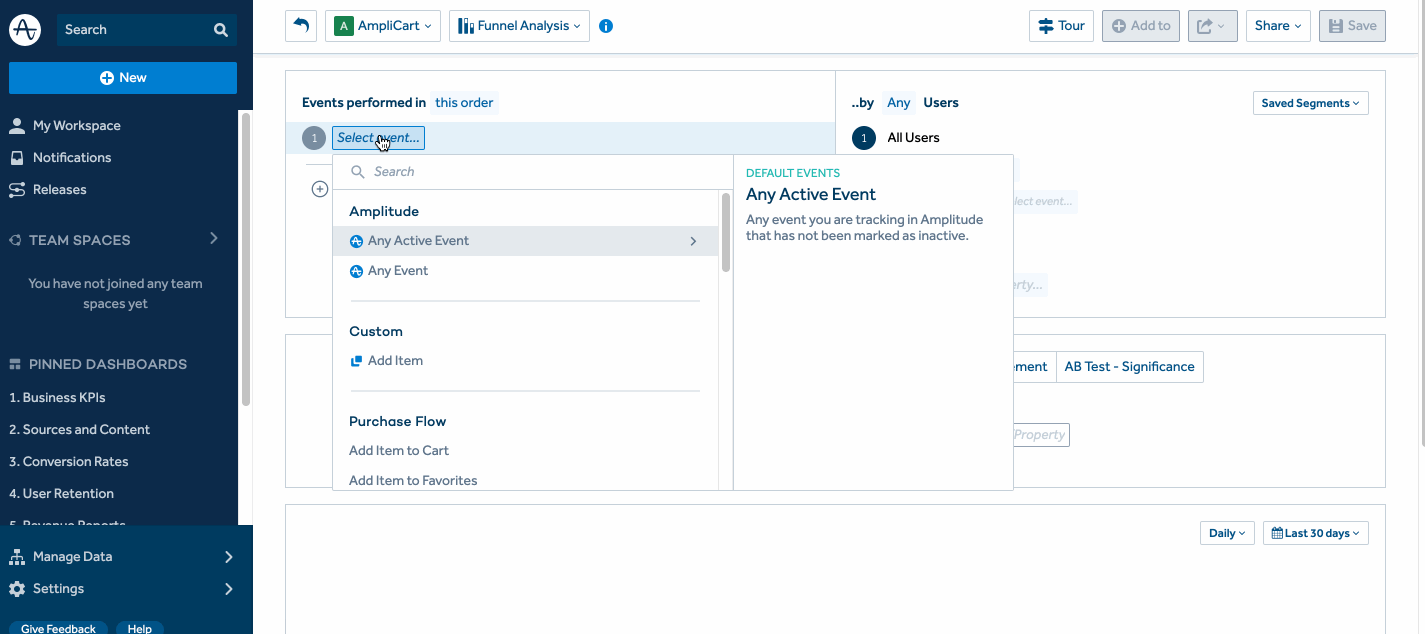This screenshot has height=634, width=1425.
Task: Open Releases
Action: 60,190
